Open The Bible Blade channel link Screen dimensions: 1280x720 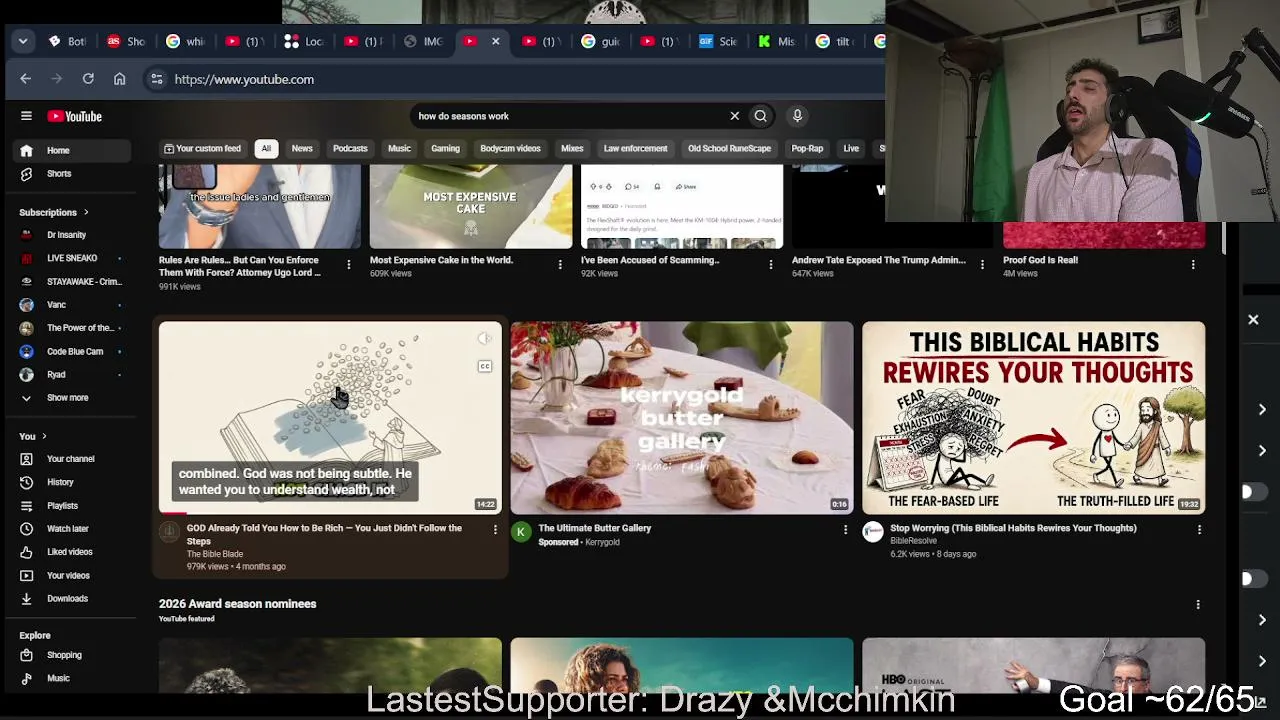[215, 554]
